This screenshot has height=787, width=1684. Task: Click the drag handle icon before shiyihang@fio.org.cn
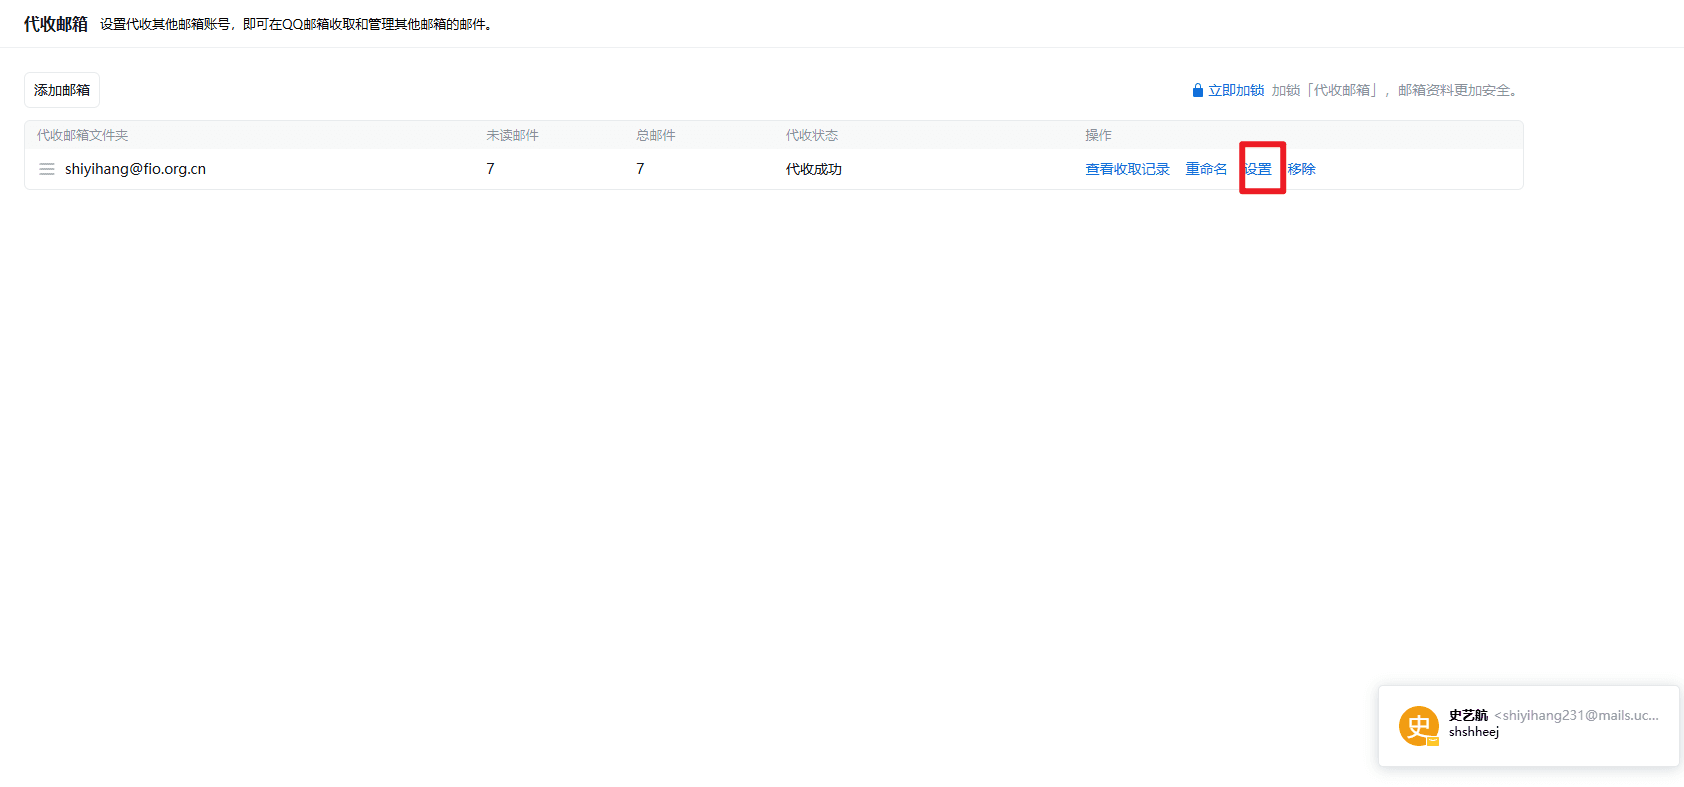click(47, 169)
